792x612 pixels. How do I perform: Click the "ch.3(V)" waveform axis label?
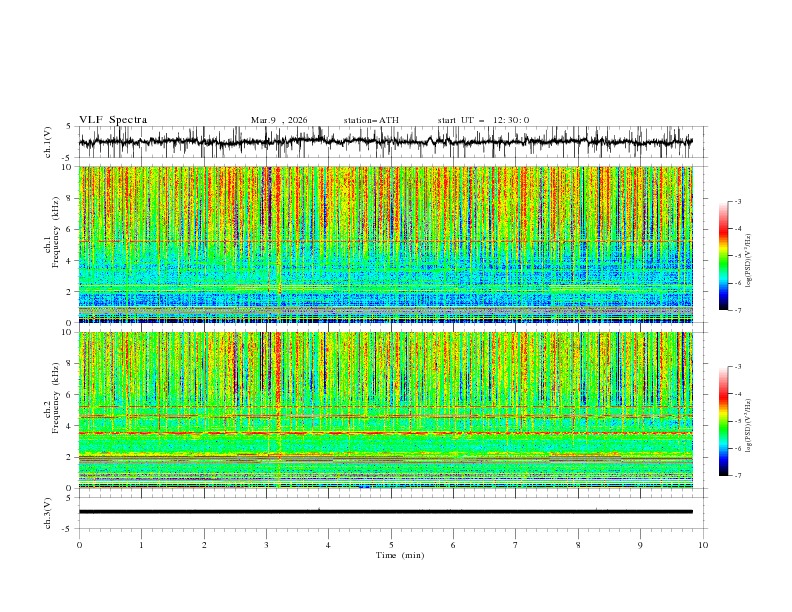pyautogui.click(x=48, y=513)
